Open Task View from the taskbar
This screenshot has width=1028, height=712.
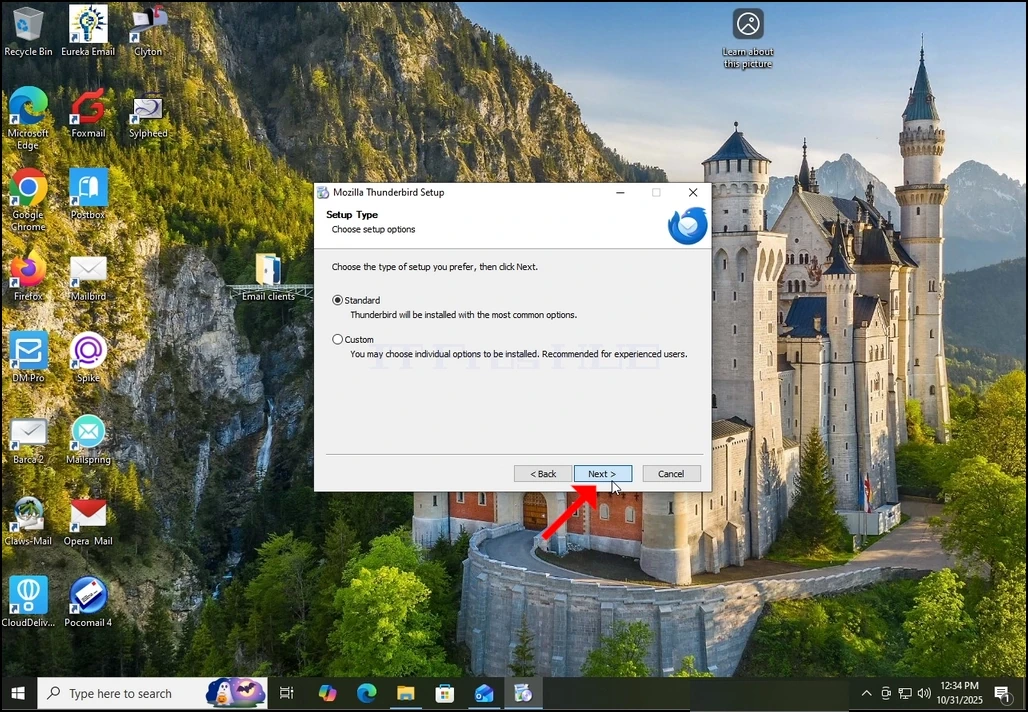pos(287,694)
